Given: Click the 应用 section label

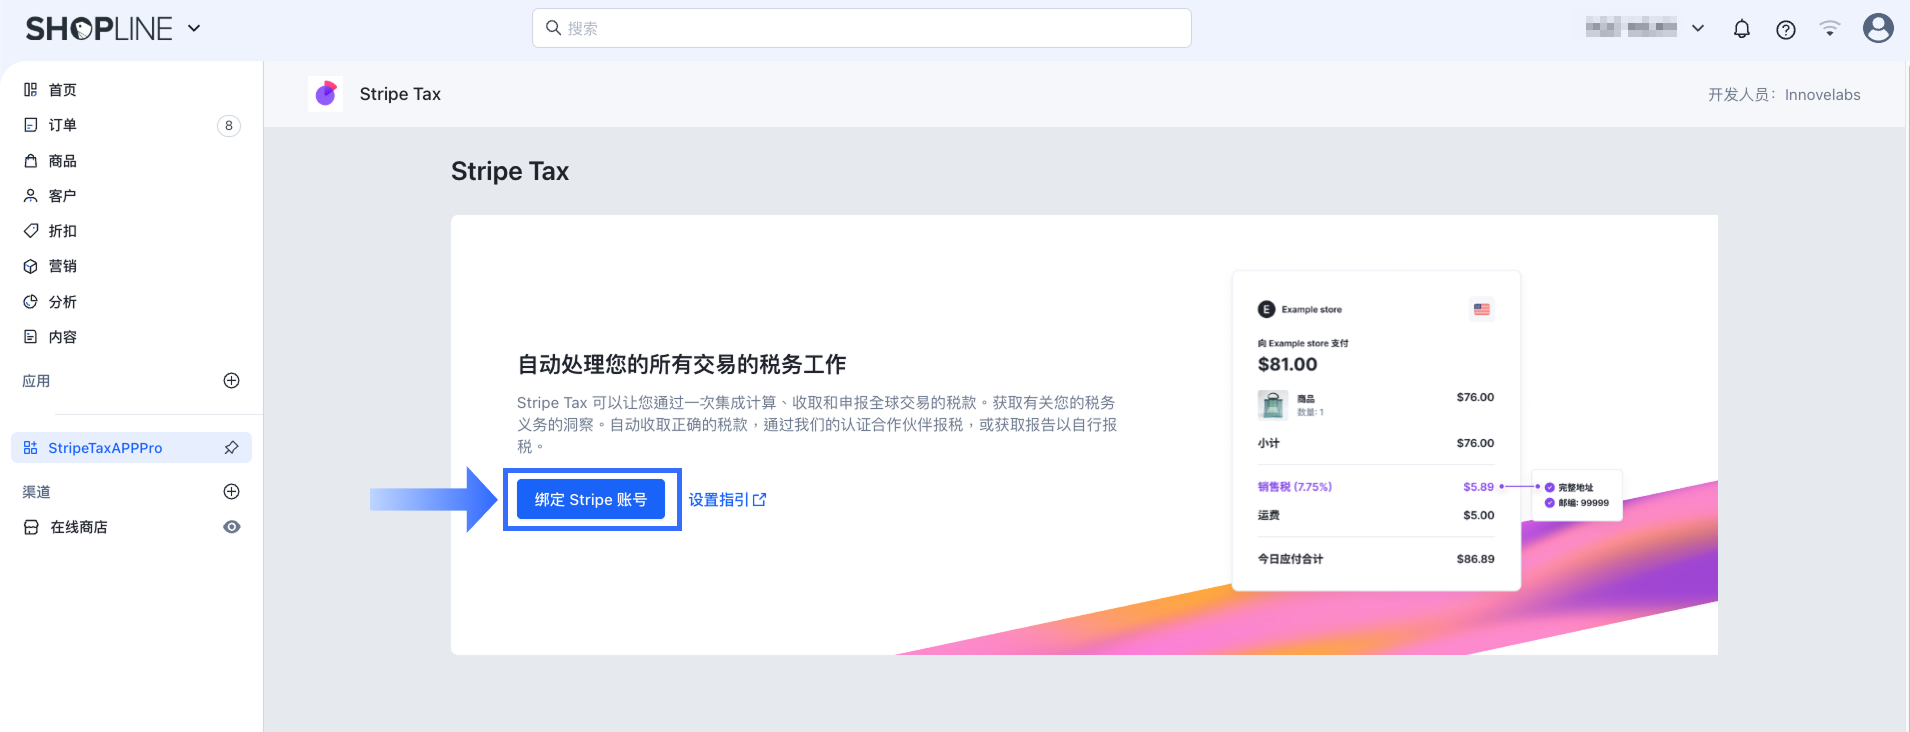Looking at the screenshot, I should (37, 381).
